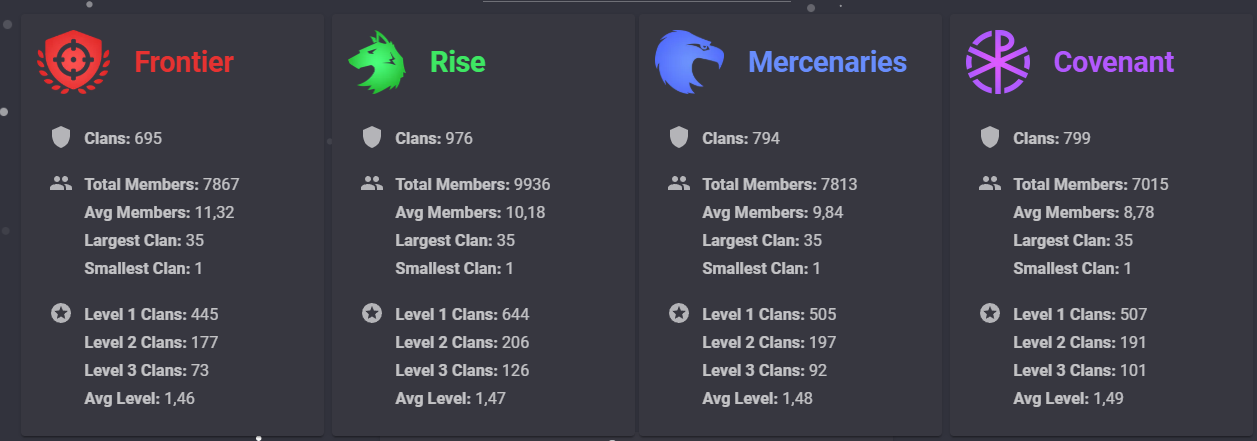The image size is (1257, 441).
Task: Click the star icon beside Covenant Level 1 Clans
Action: (x=990, y=314)
